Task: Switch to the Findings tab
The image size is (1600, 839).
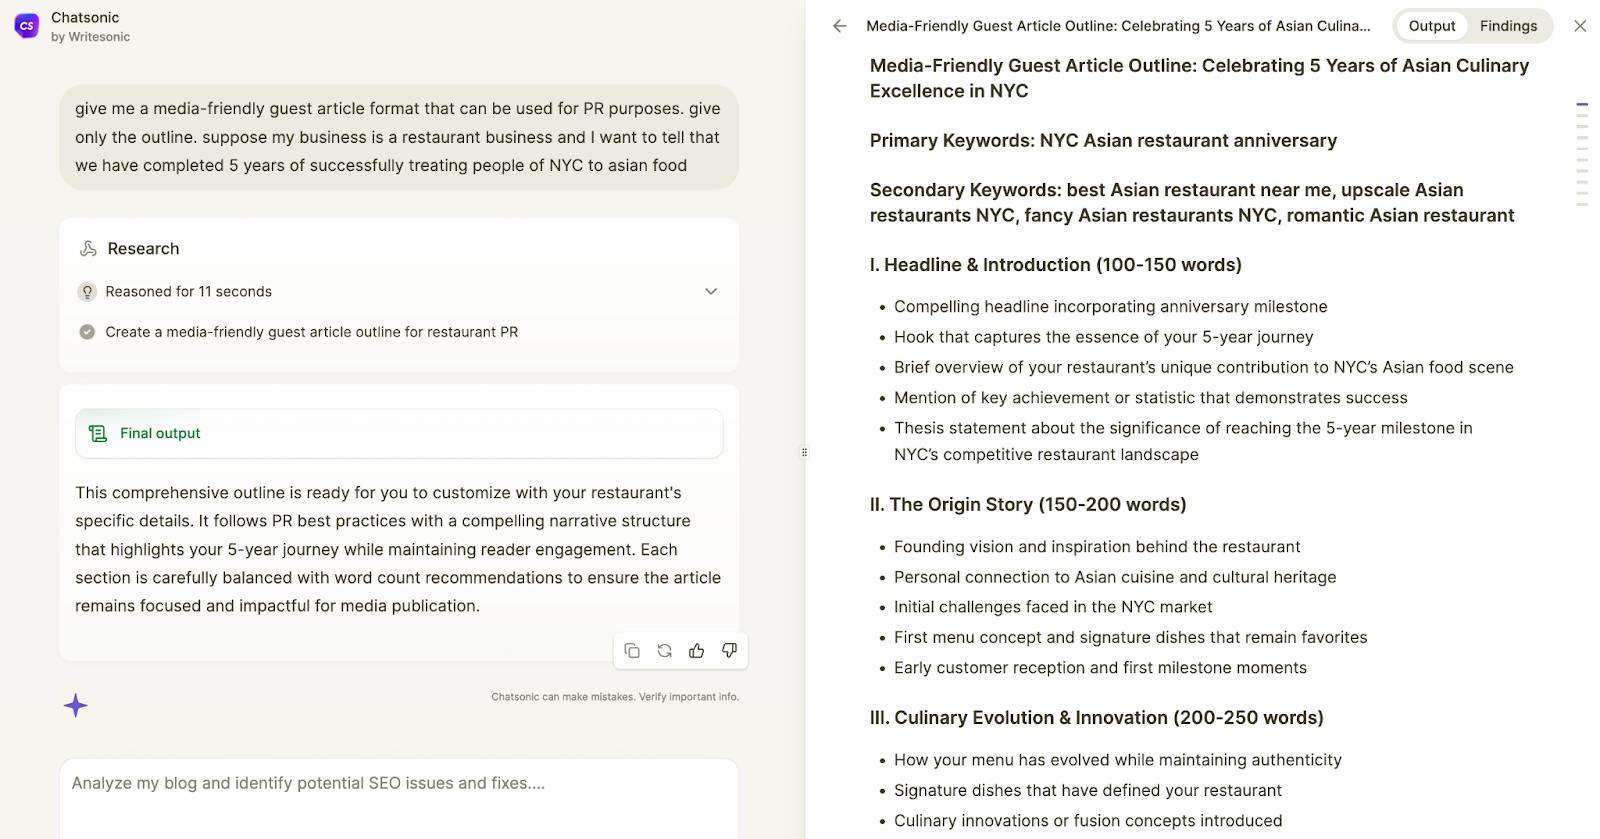Action: pos(1508,26)
